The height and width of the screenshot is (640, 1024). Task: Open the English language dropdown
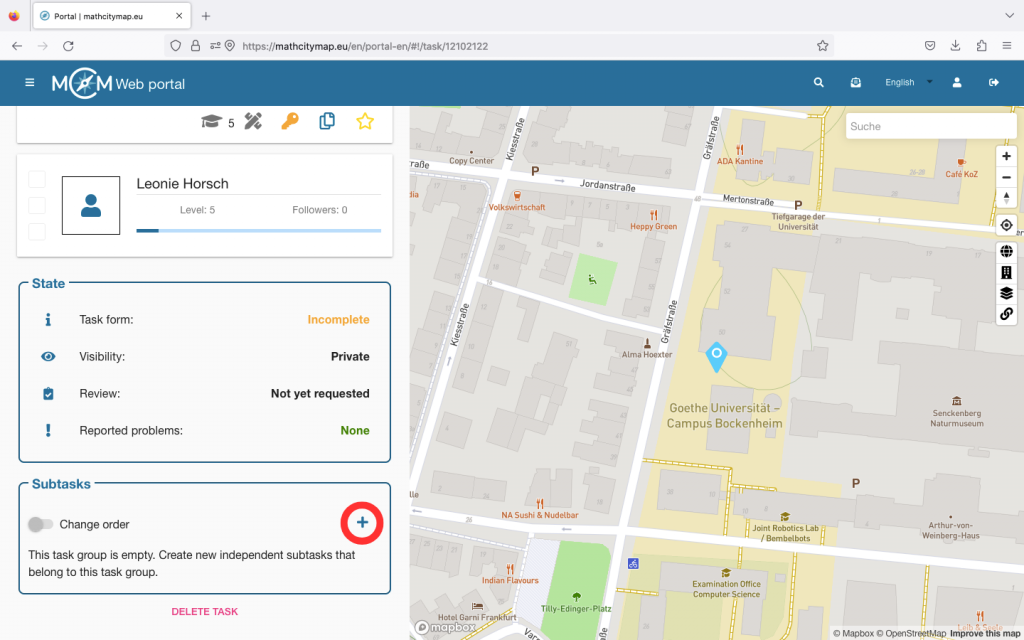coord(908,83)
